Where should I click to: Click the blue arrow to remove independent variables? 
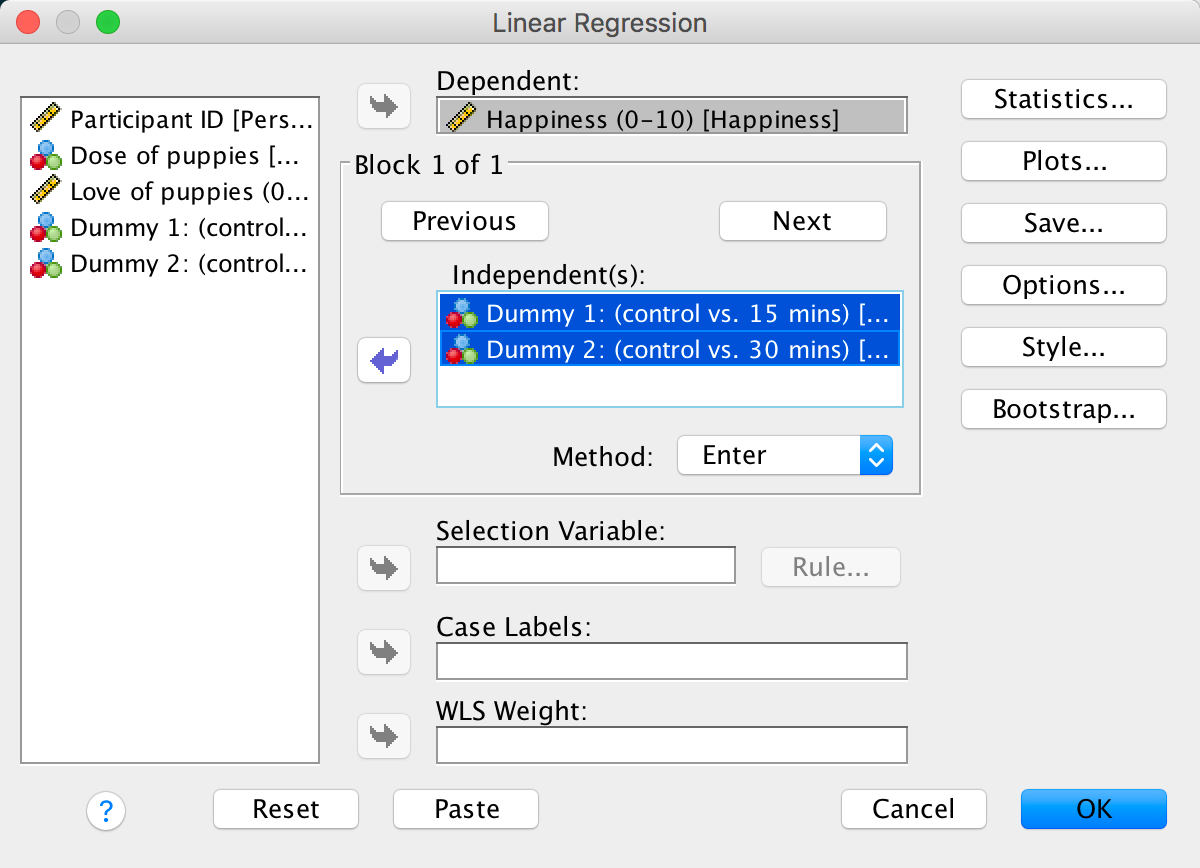384,360
